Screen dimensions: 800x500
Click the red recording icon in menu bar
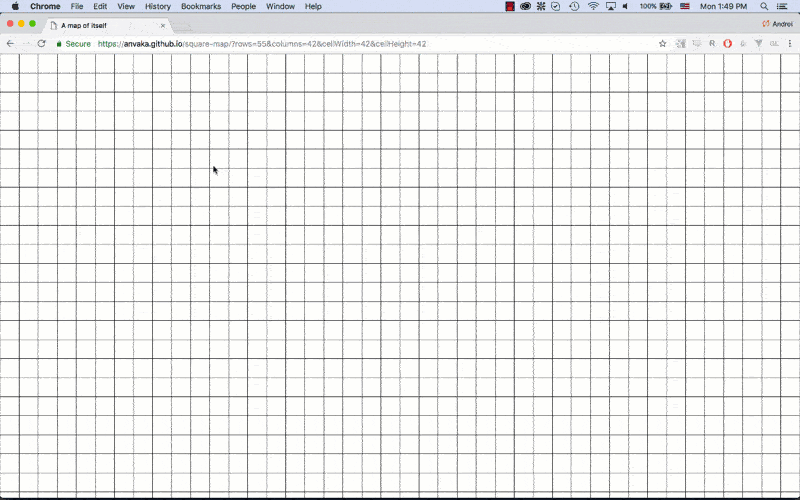(510, 6)
